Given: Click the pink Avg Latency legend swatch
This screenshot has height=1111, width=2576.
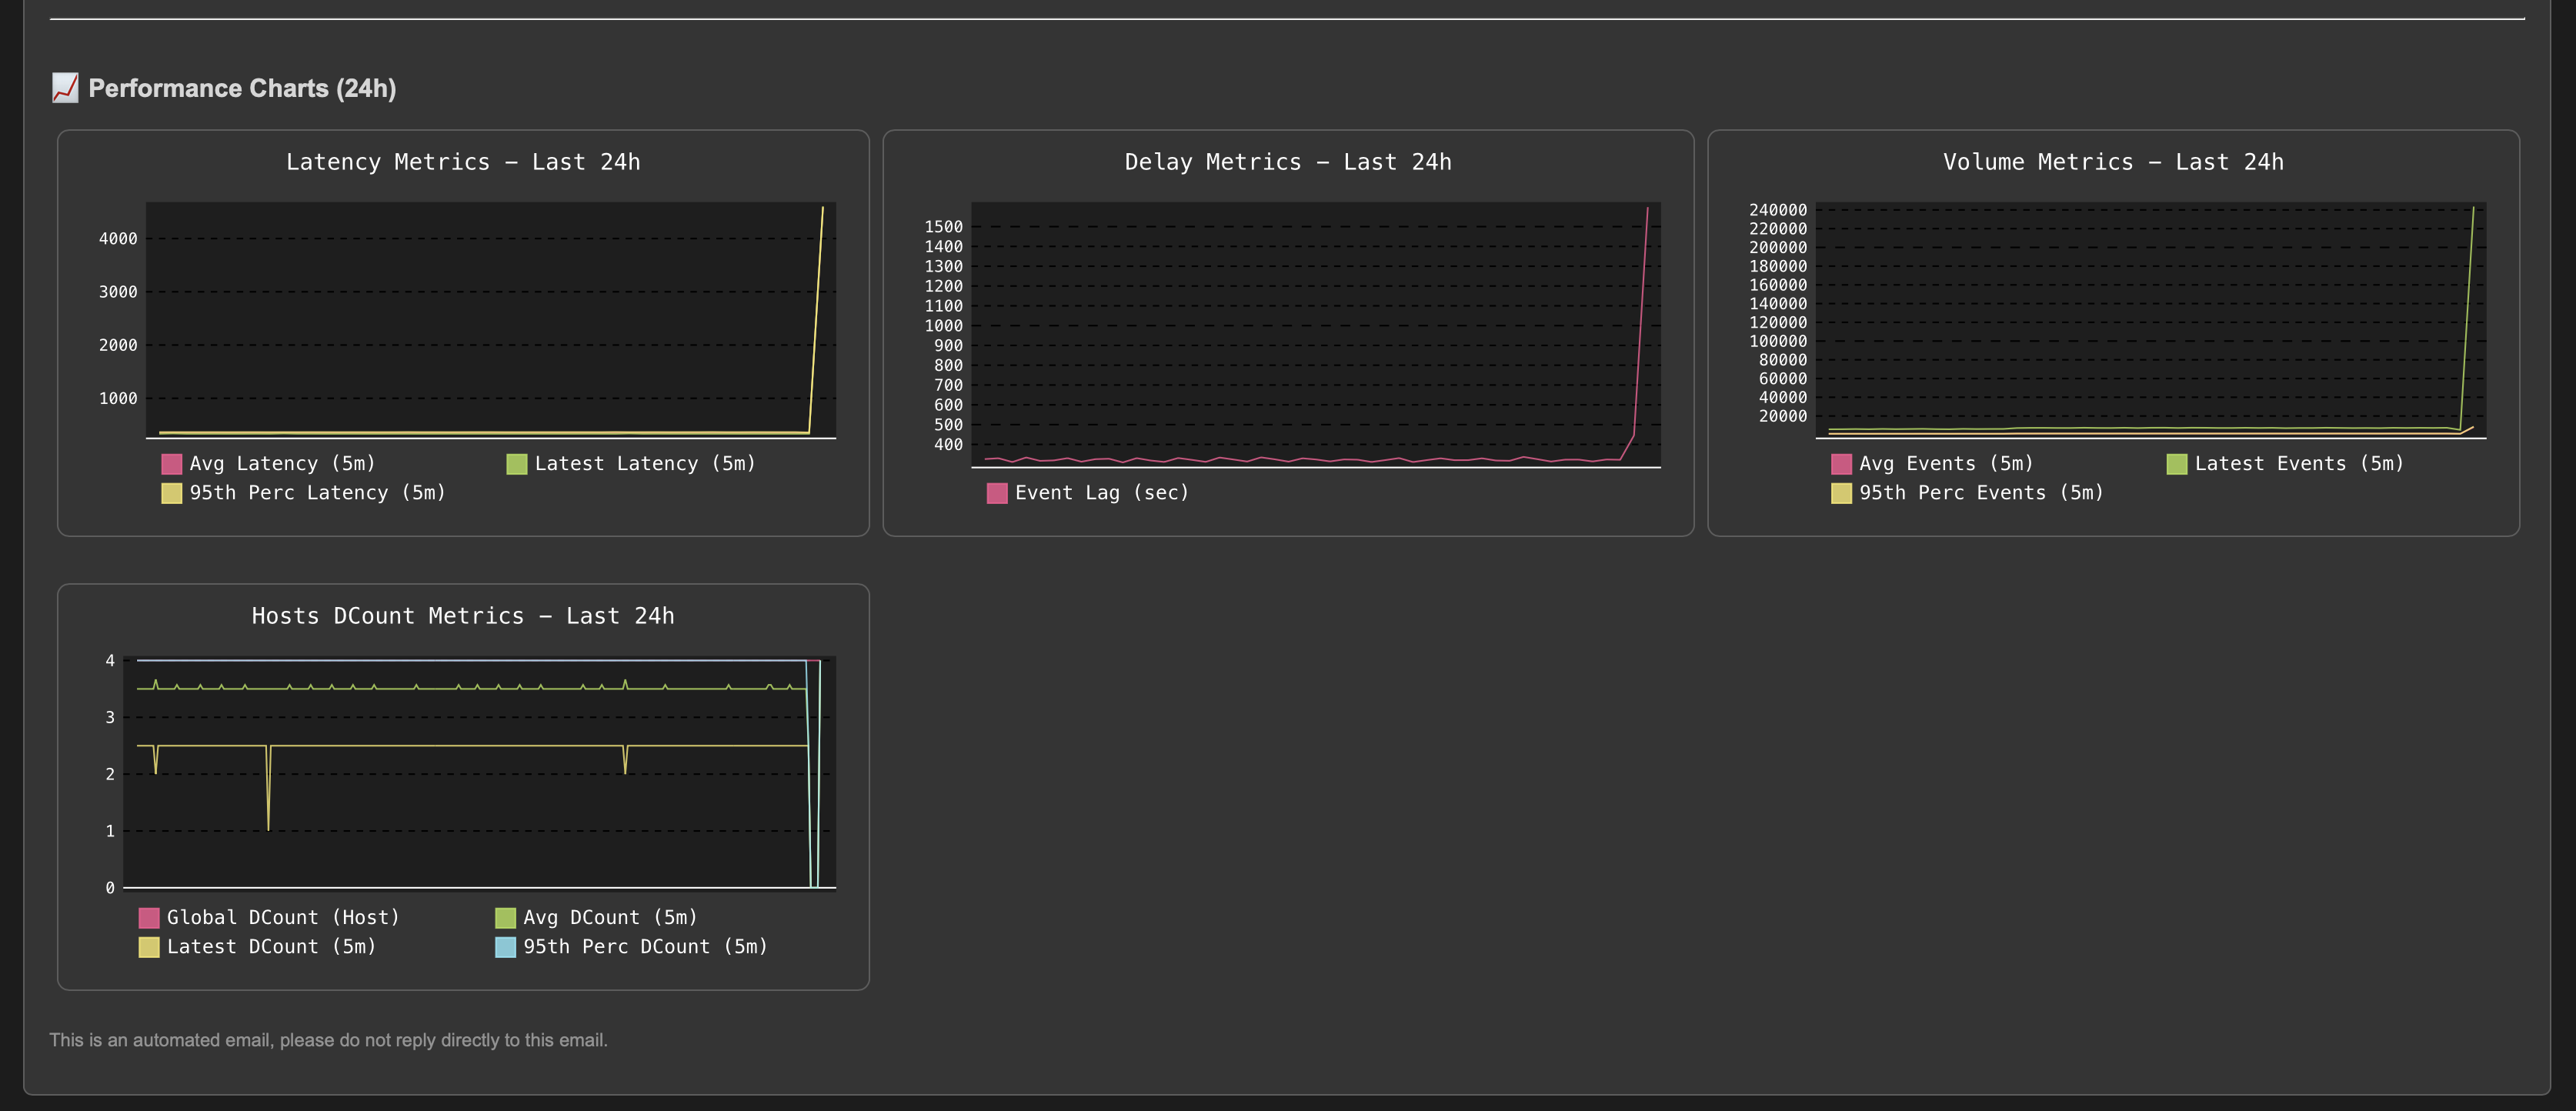Looking at the screenshot, I should 172,464.
